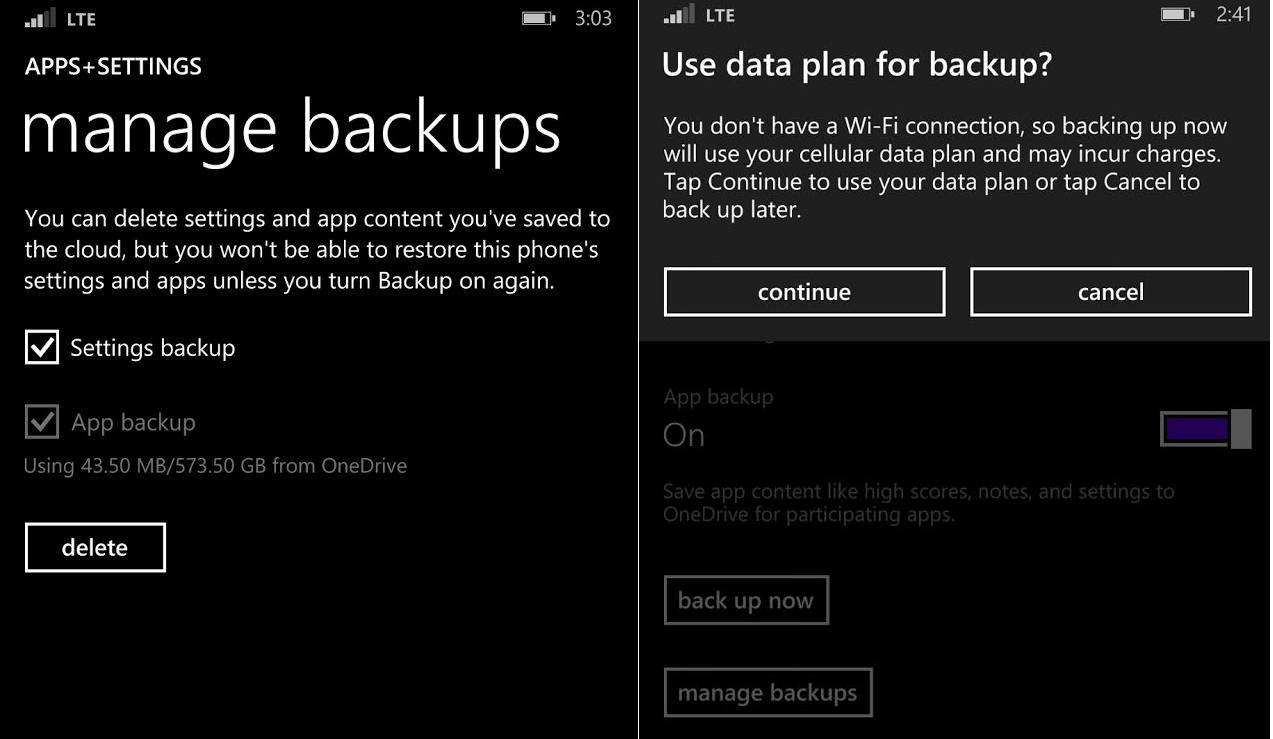Tap the Settings backup label text

click(x=153, y=348)
